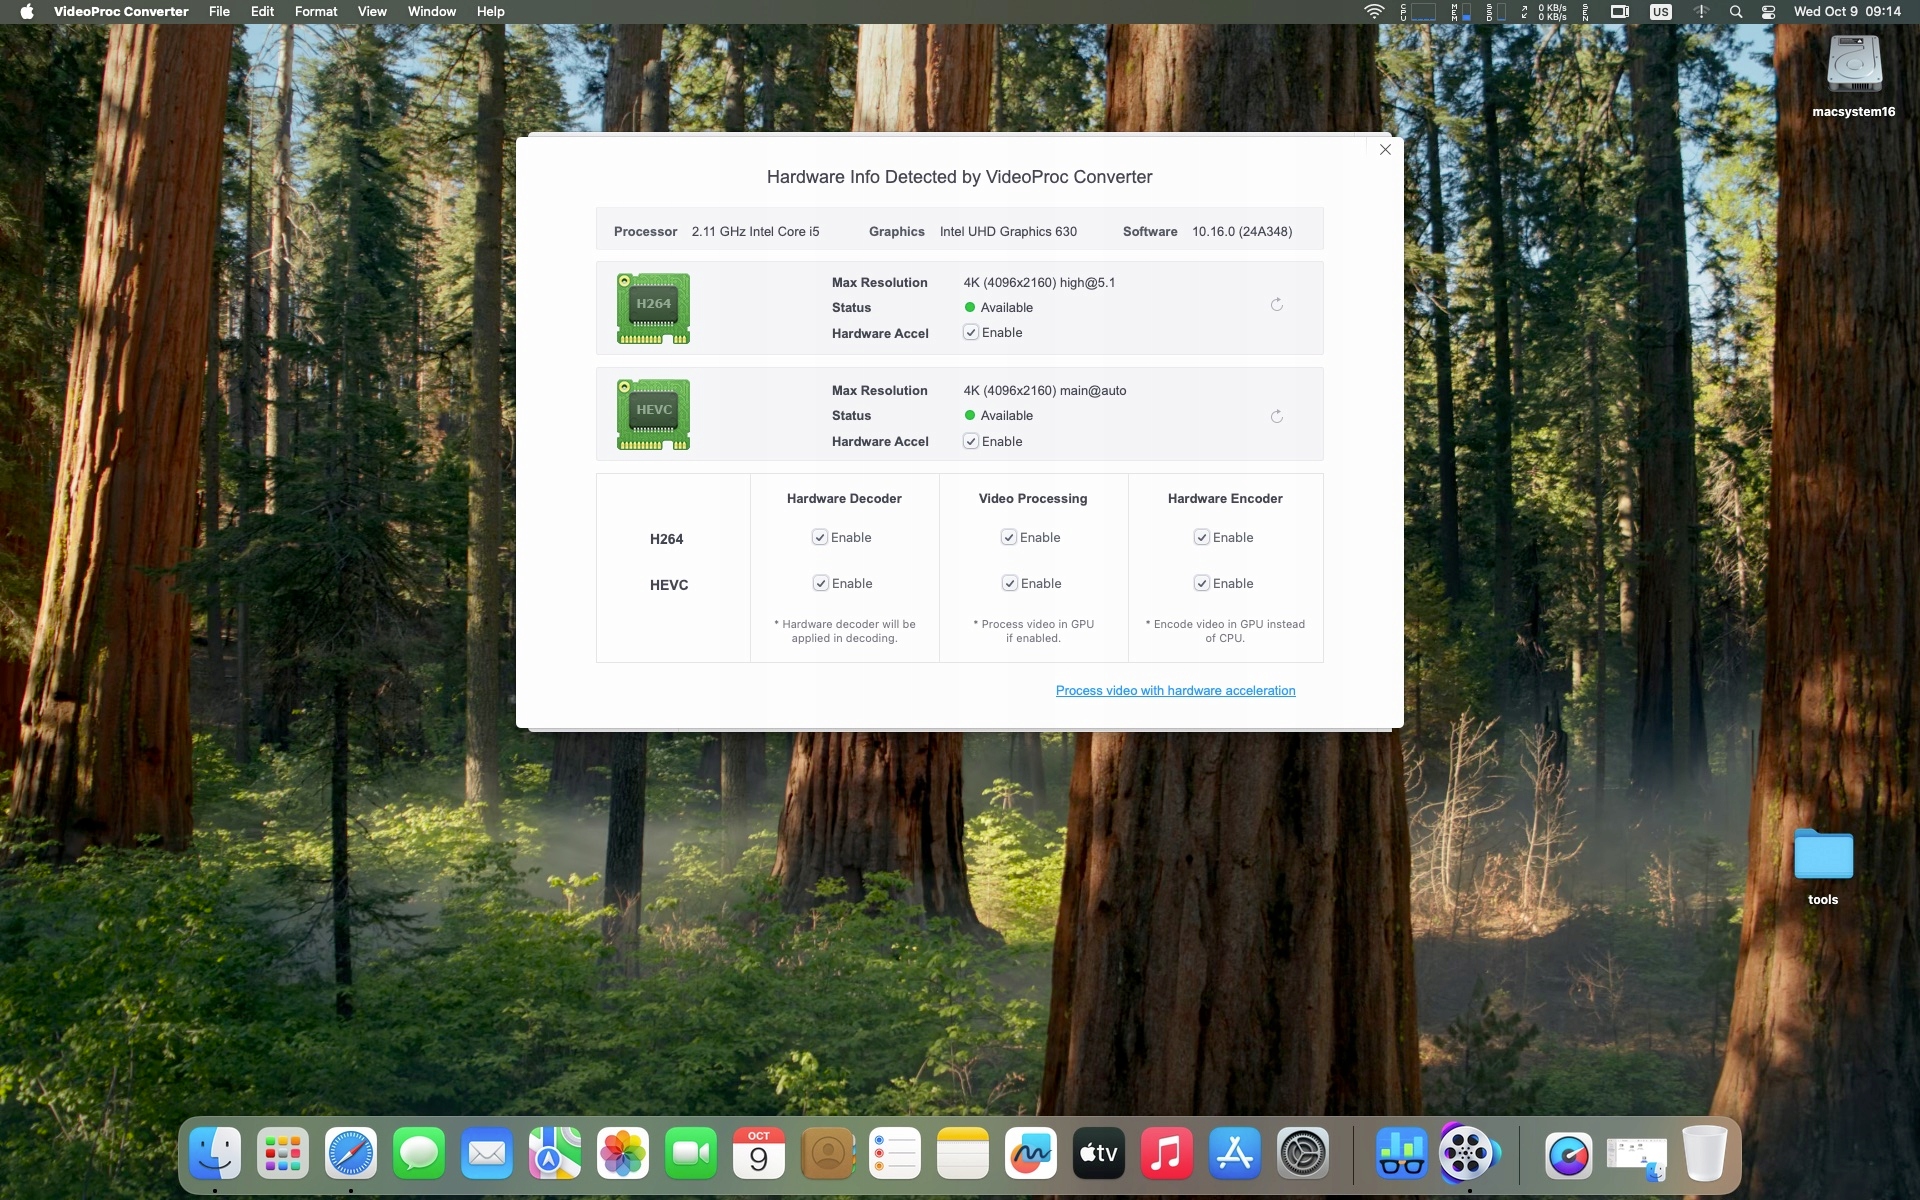Toggle the H264 Hardware Encoder Enable checkbox

click(x=1202, y=538)
